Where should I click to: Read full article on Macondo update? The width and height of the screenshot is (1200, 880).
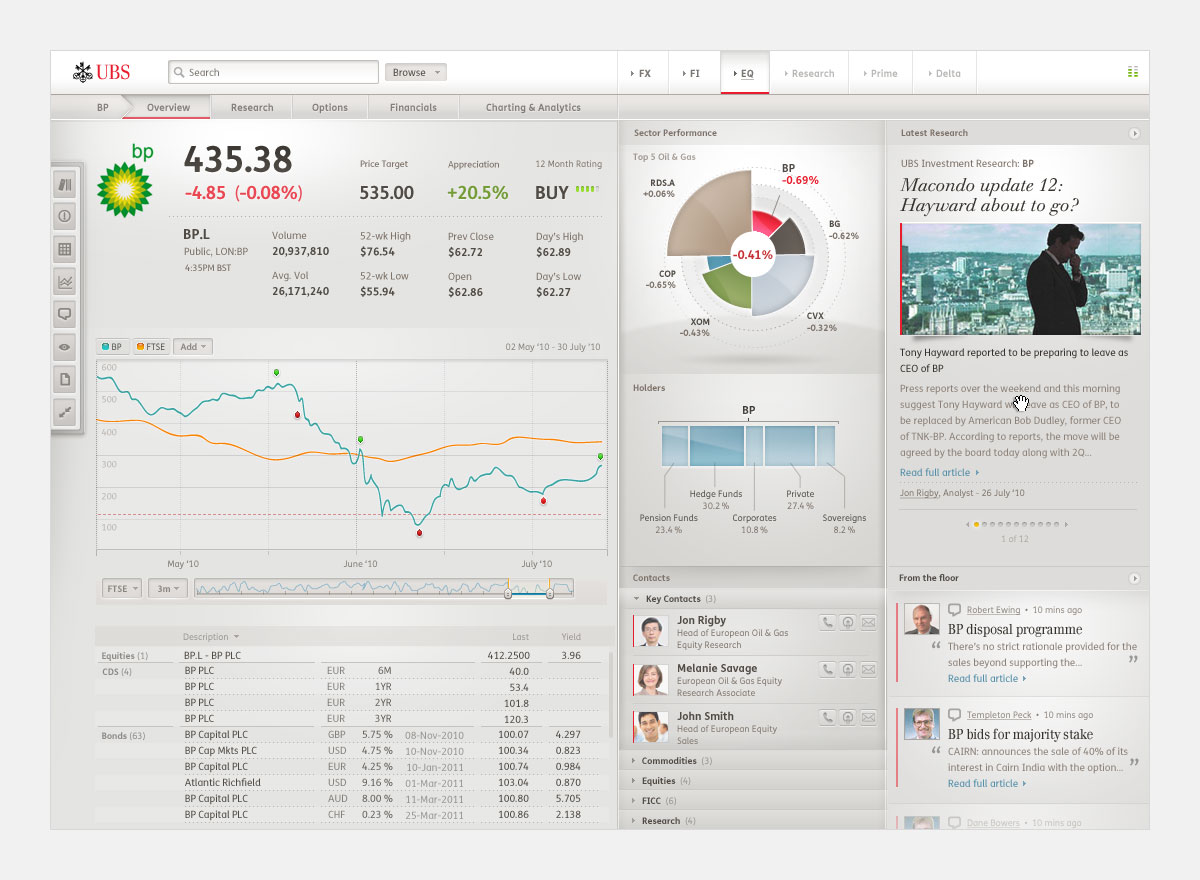(939, 473)
